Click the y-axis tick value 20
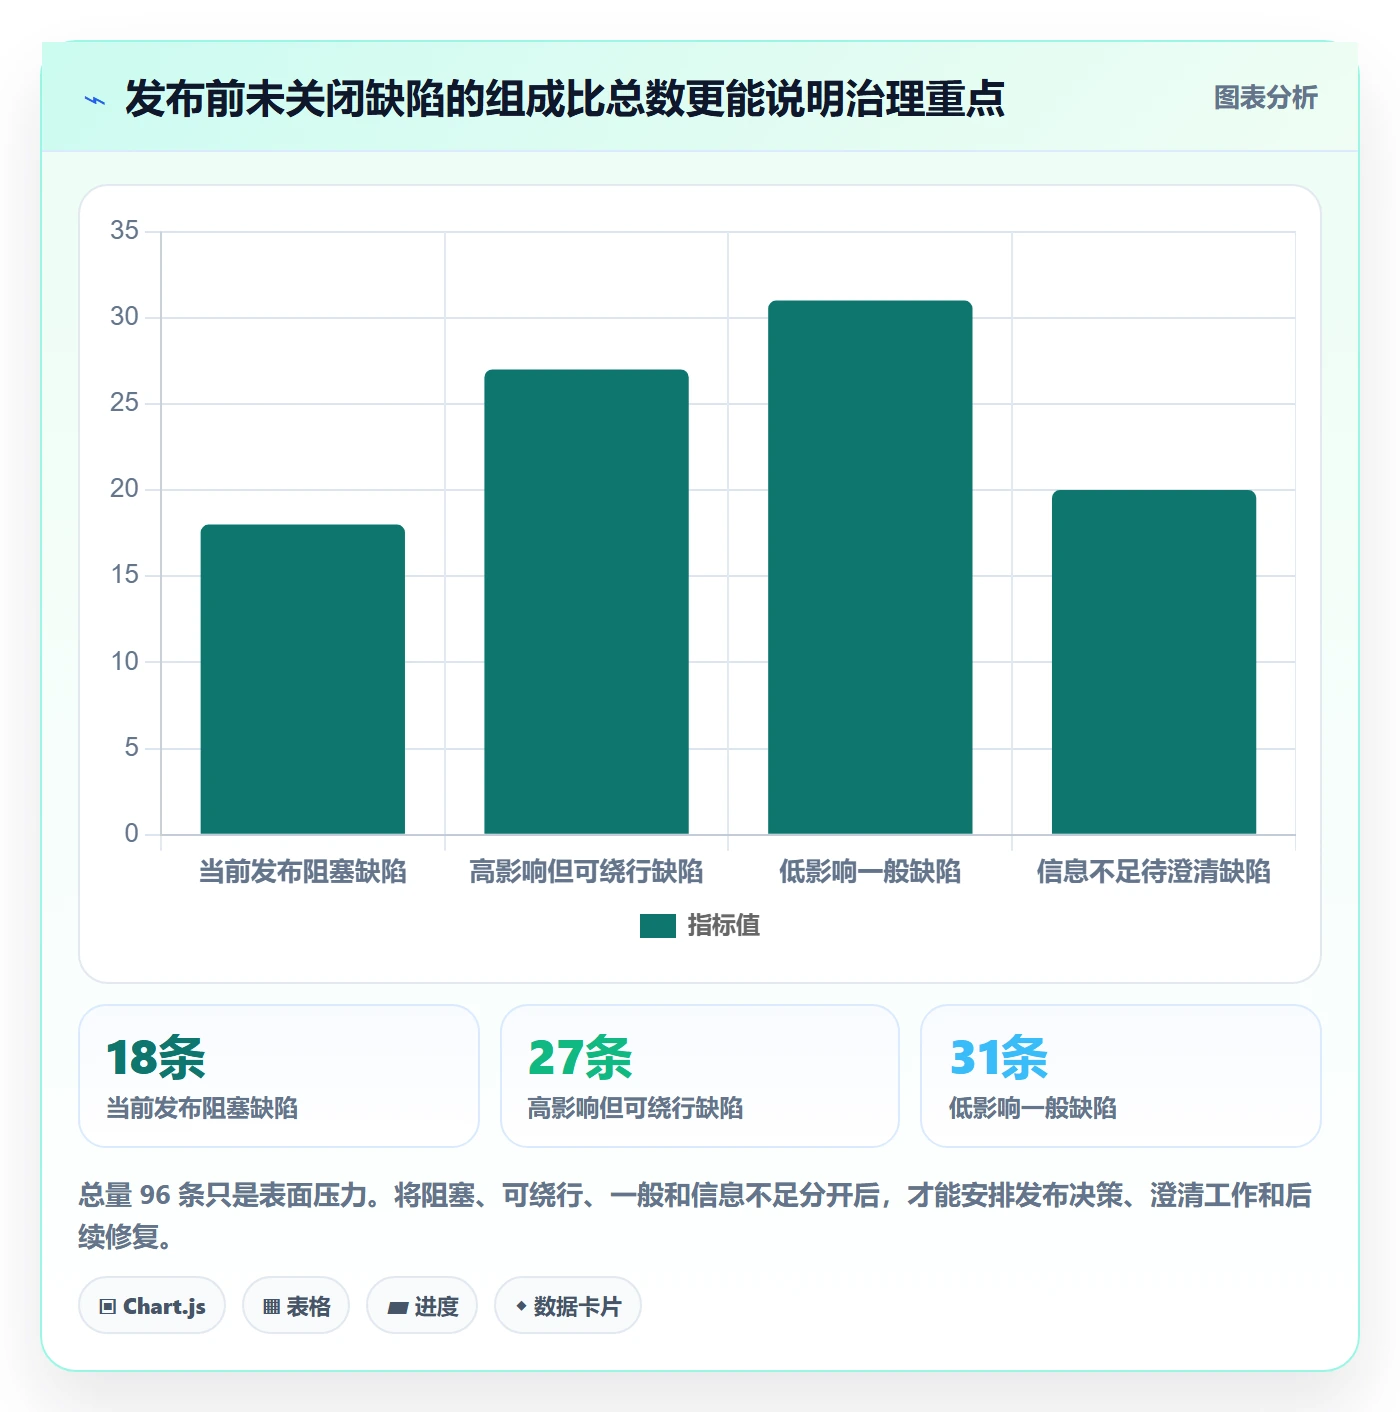This screenshot has width=1400, height=1412. point(125,489)
